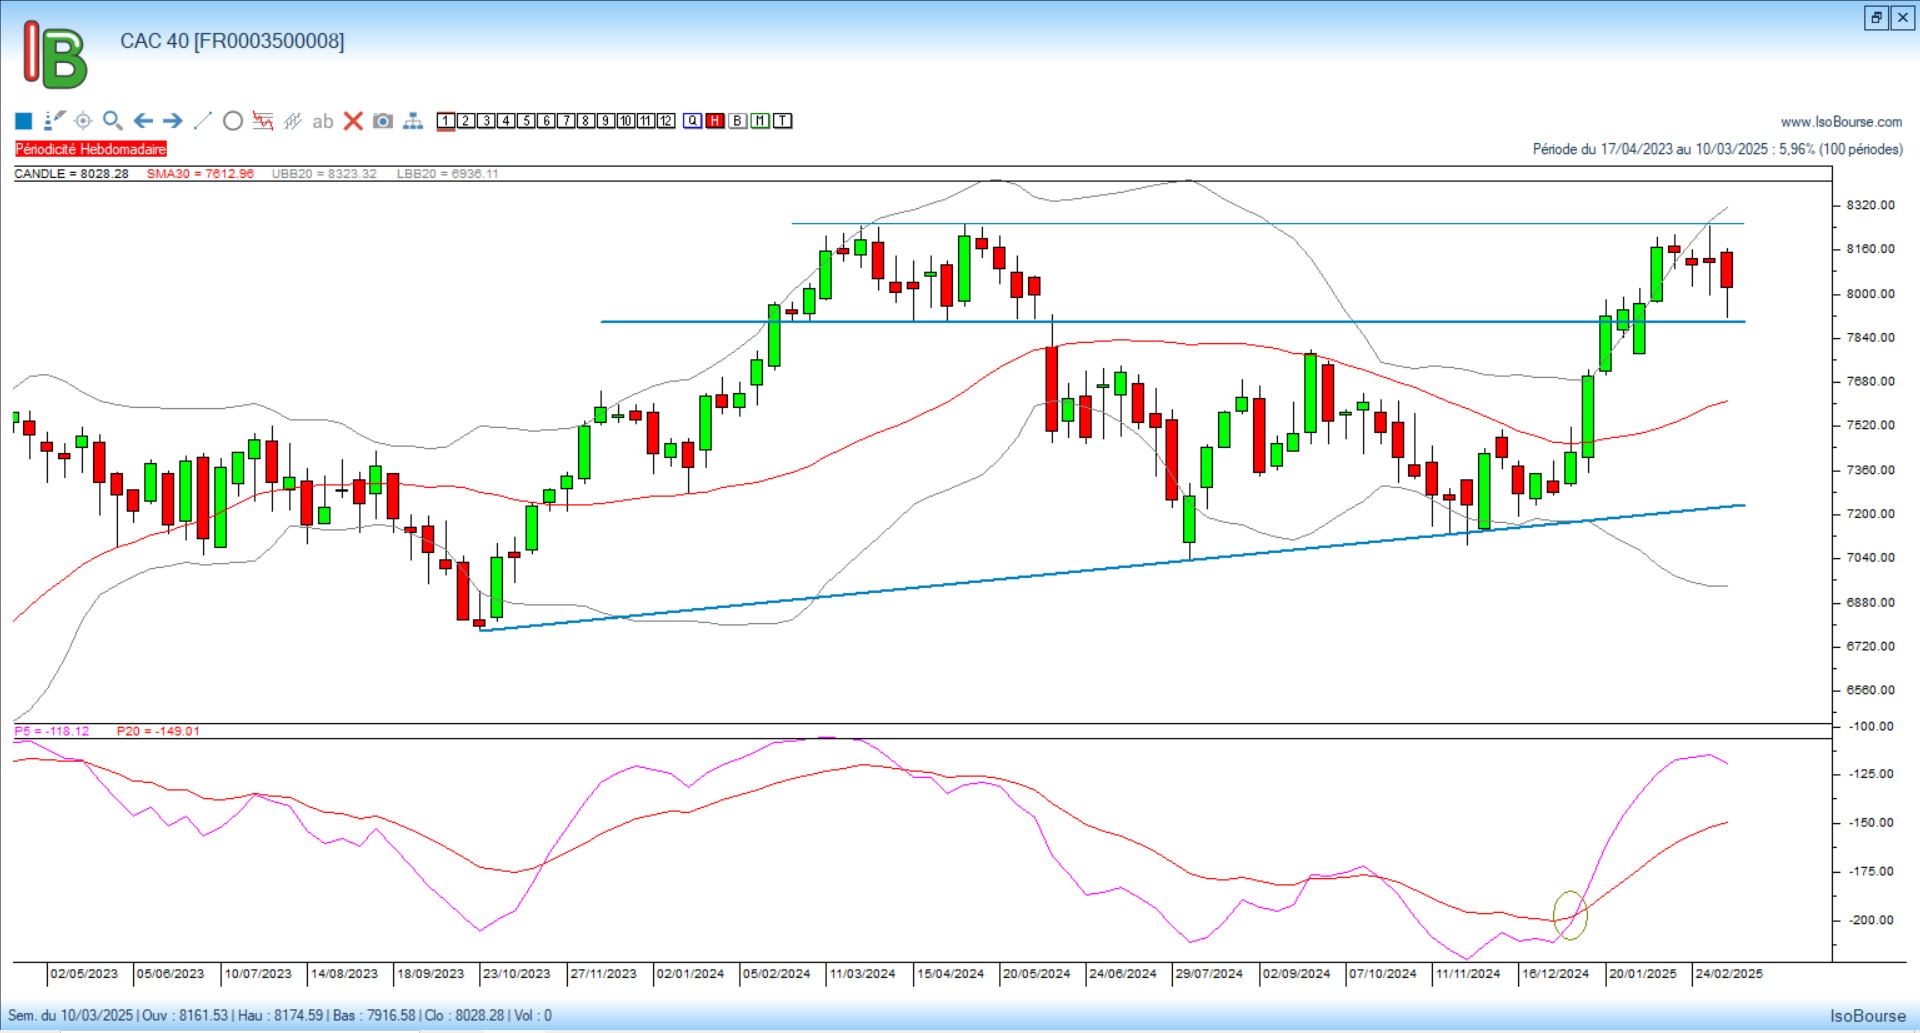
Task: Select the magnifier zoom tool
Action: click(113, 121)
